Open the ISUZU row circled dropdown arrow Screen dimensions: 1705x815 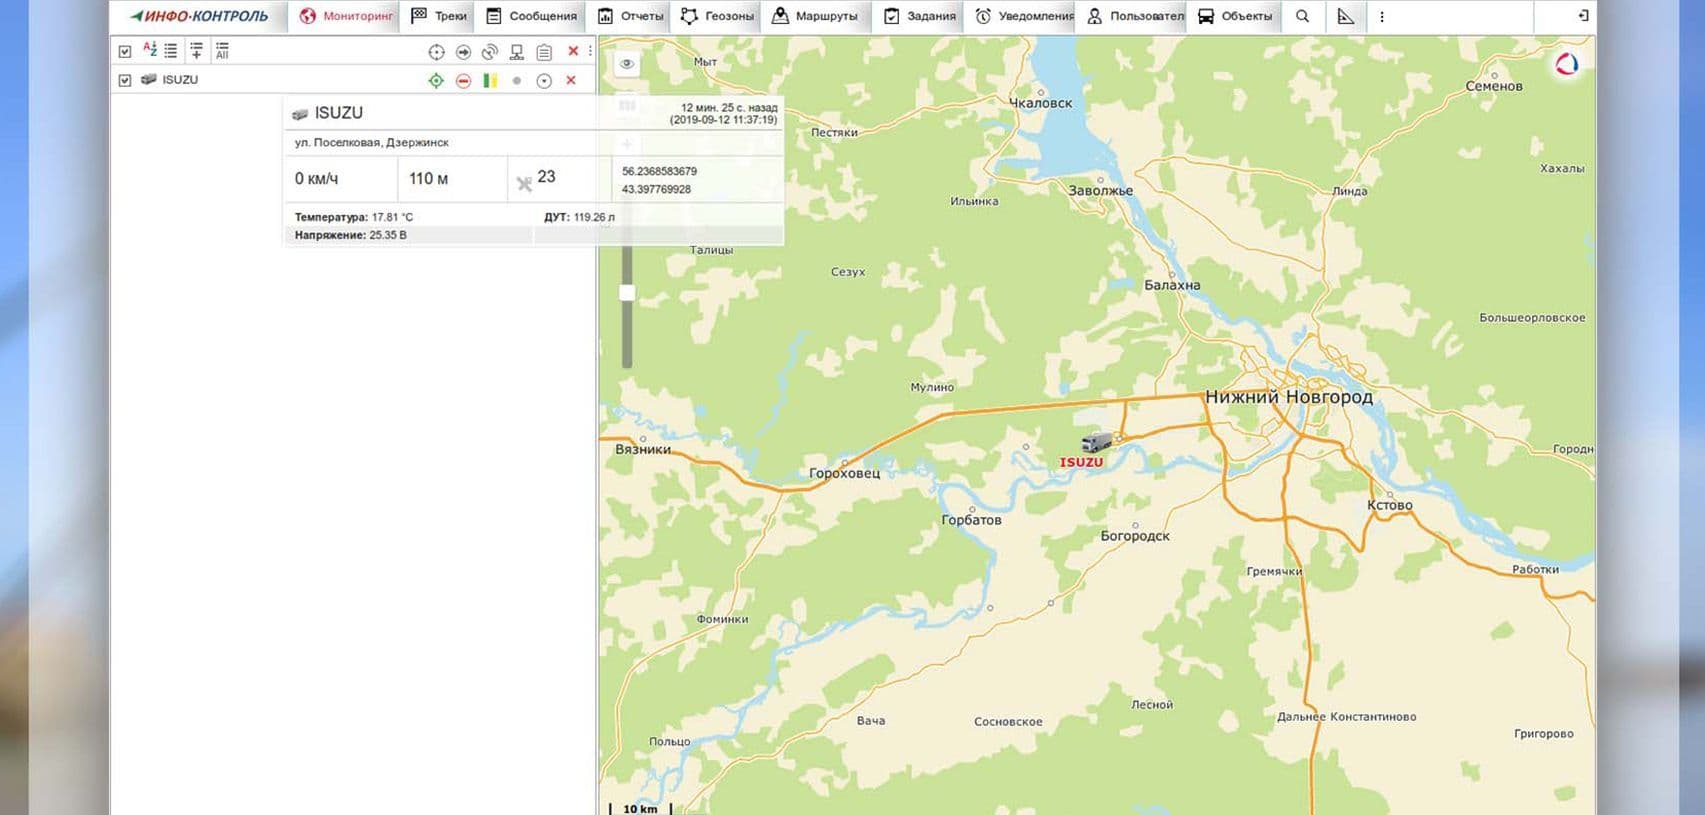544,81
